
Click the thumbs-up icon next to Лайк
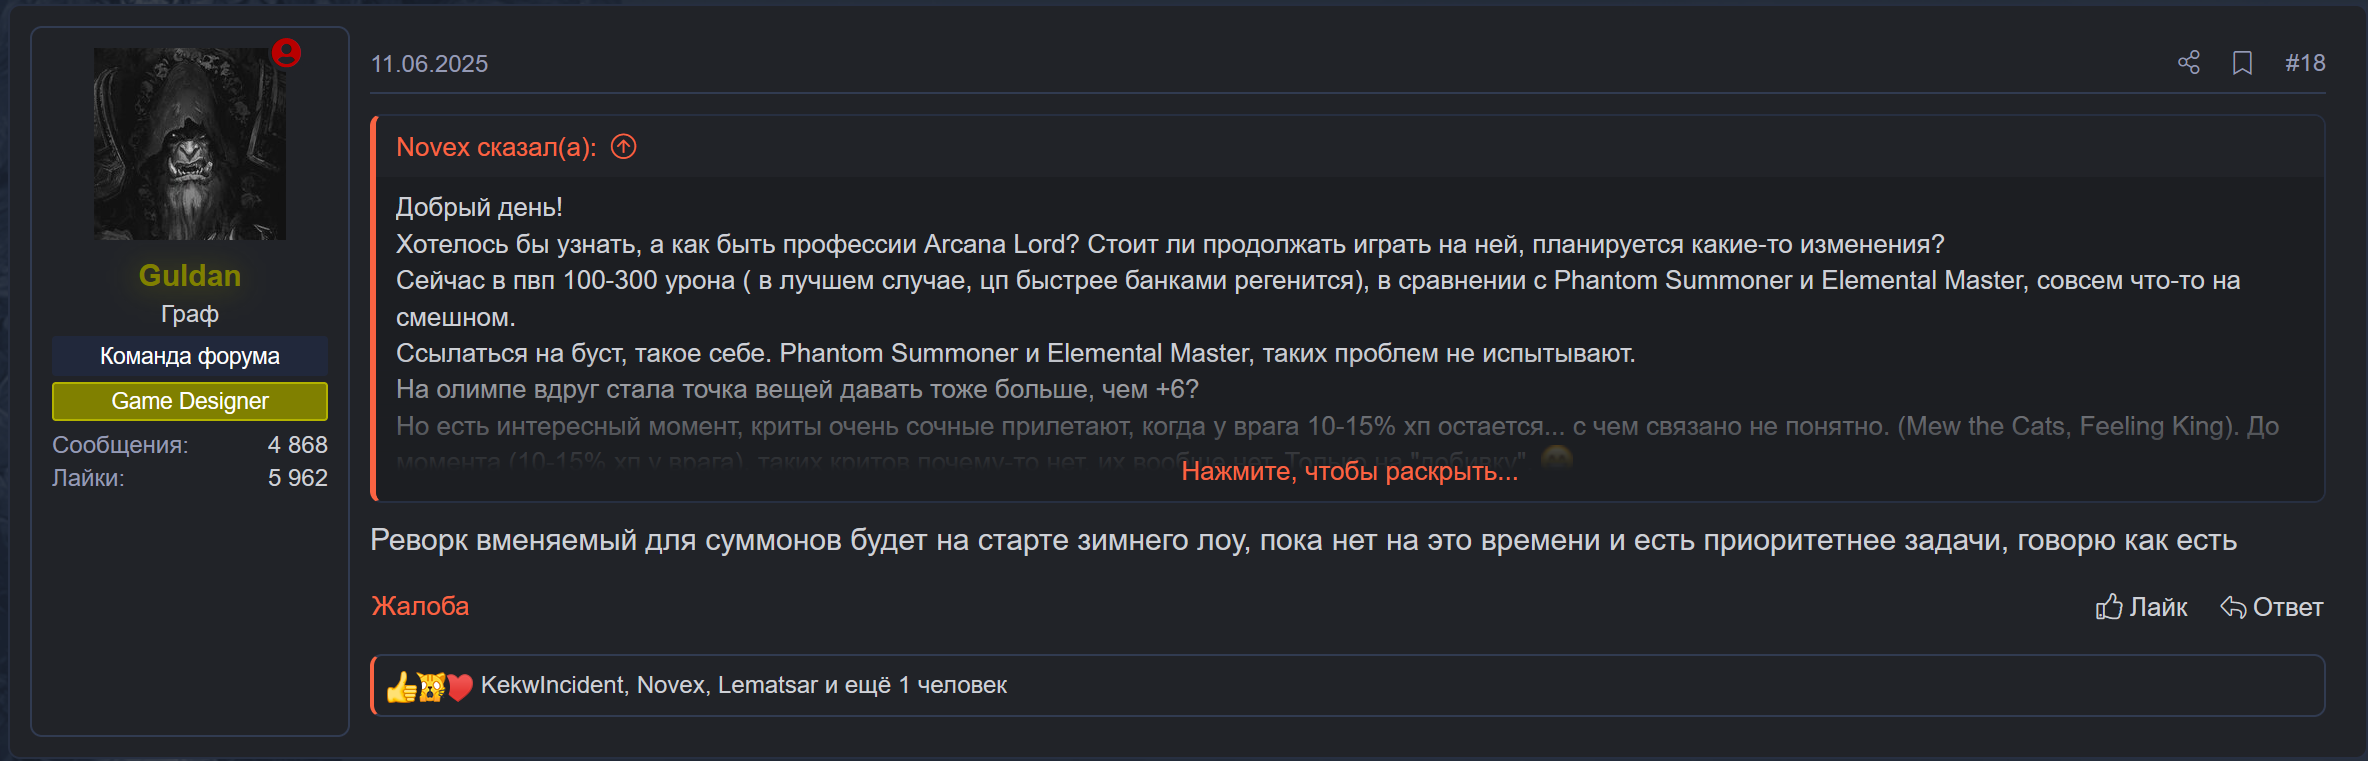2107,607
